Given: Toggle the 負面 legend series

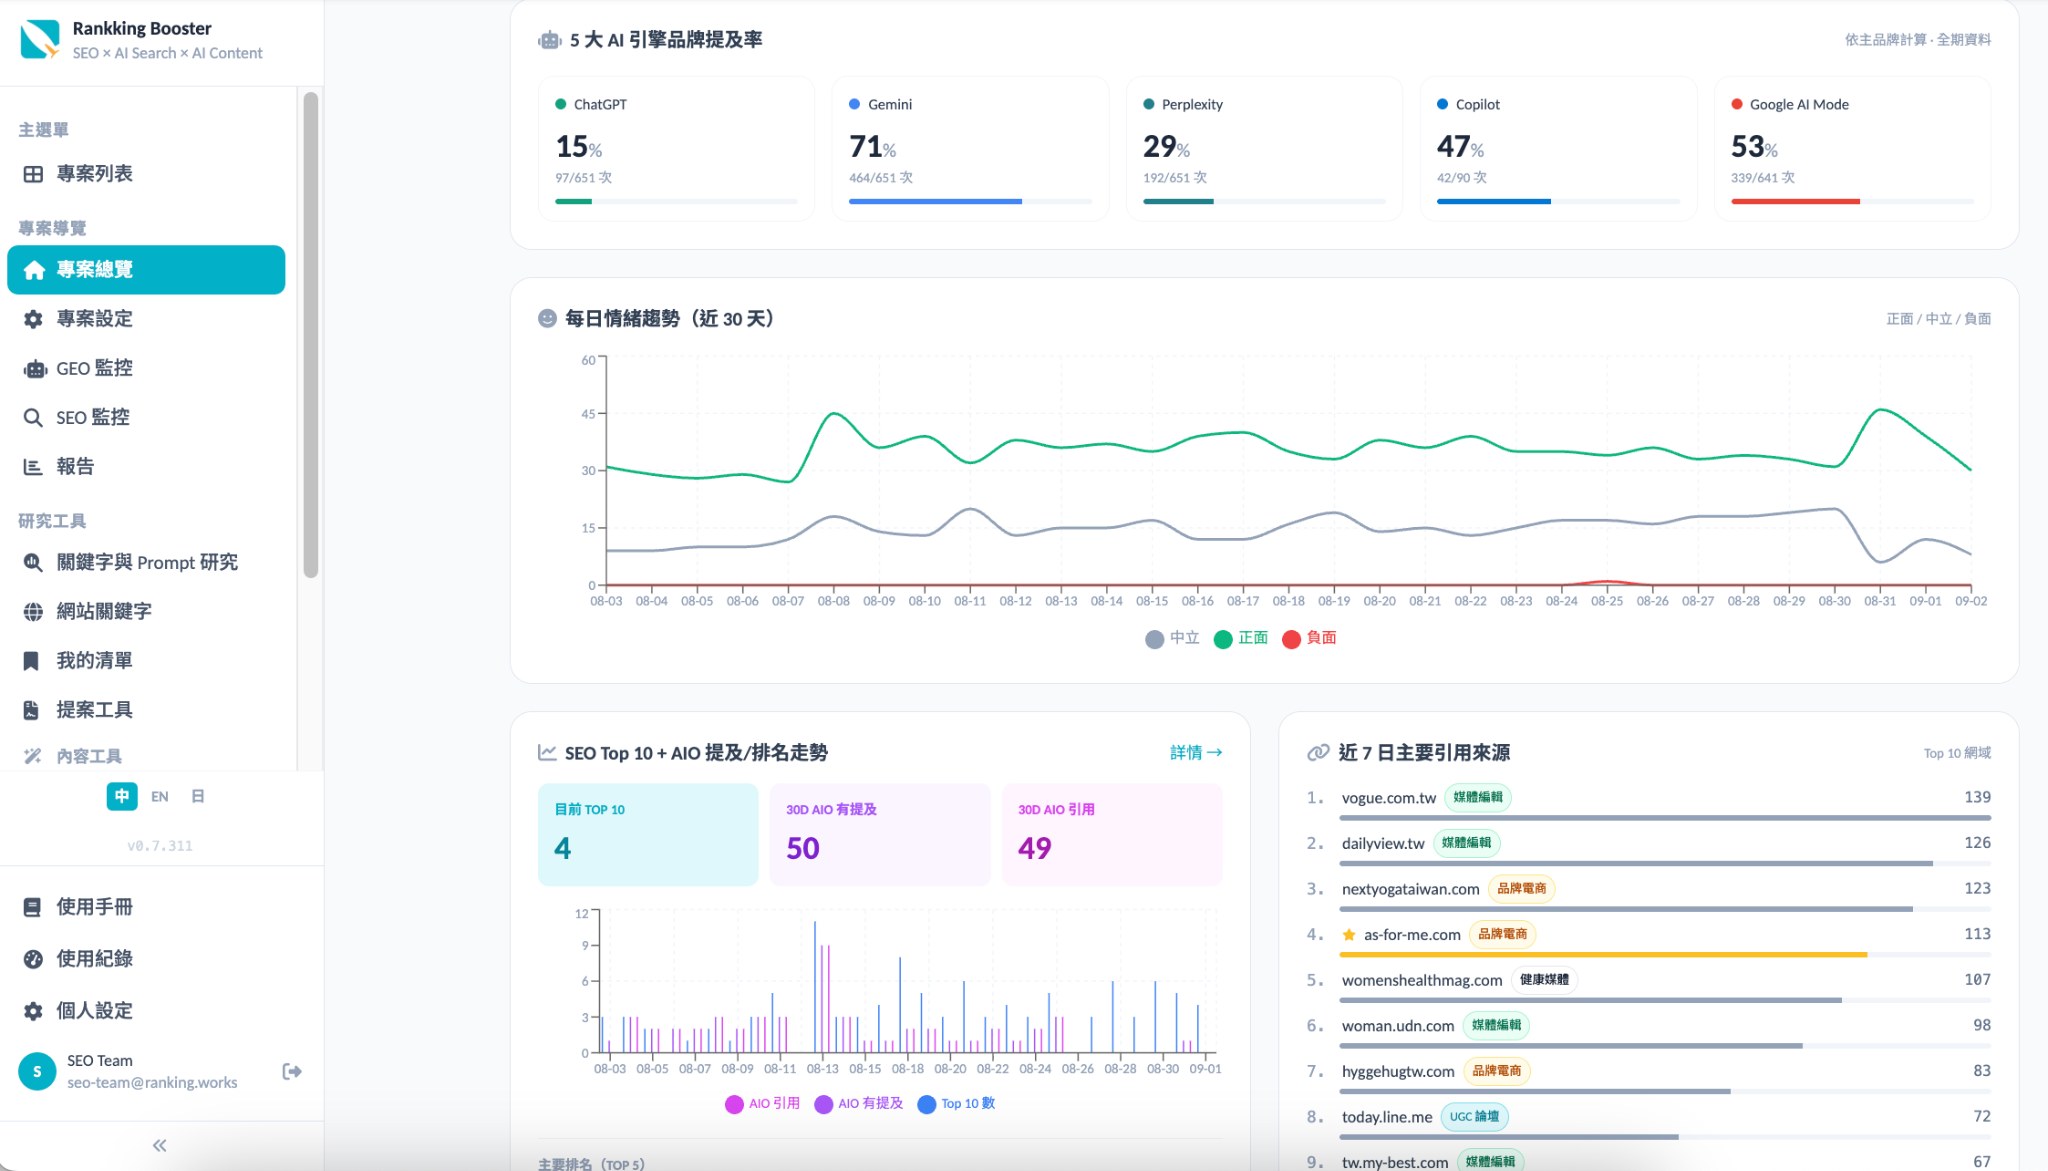Looking at the screenshot, I should coord(1309,639).
